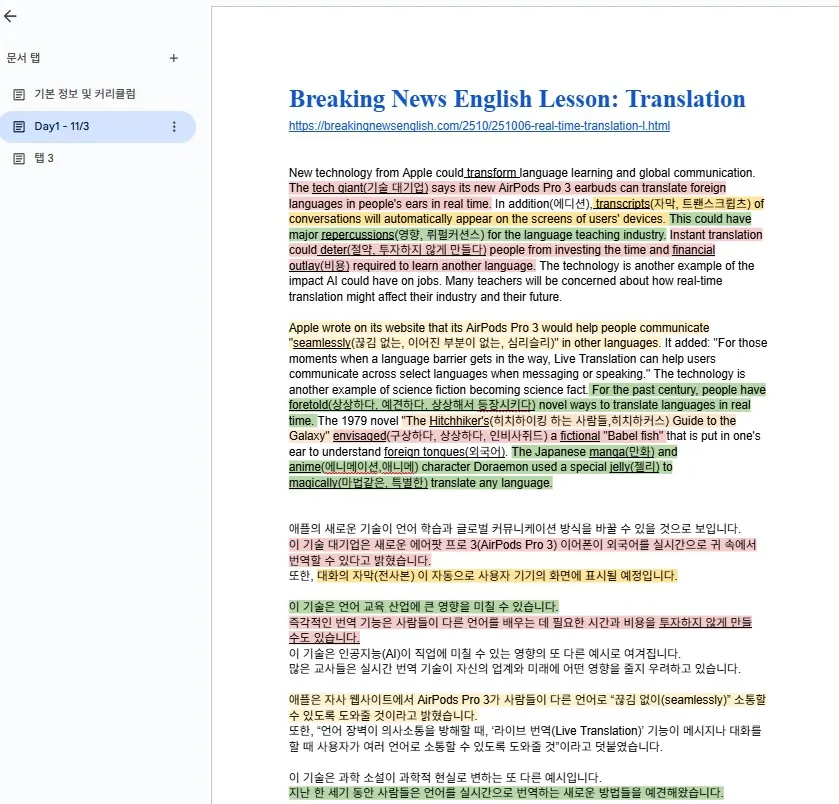Click the underlined word foretold
The height and width of the screenshot is (804, 839).
click(x=308, y=405)
